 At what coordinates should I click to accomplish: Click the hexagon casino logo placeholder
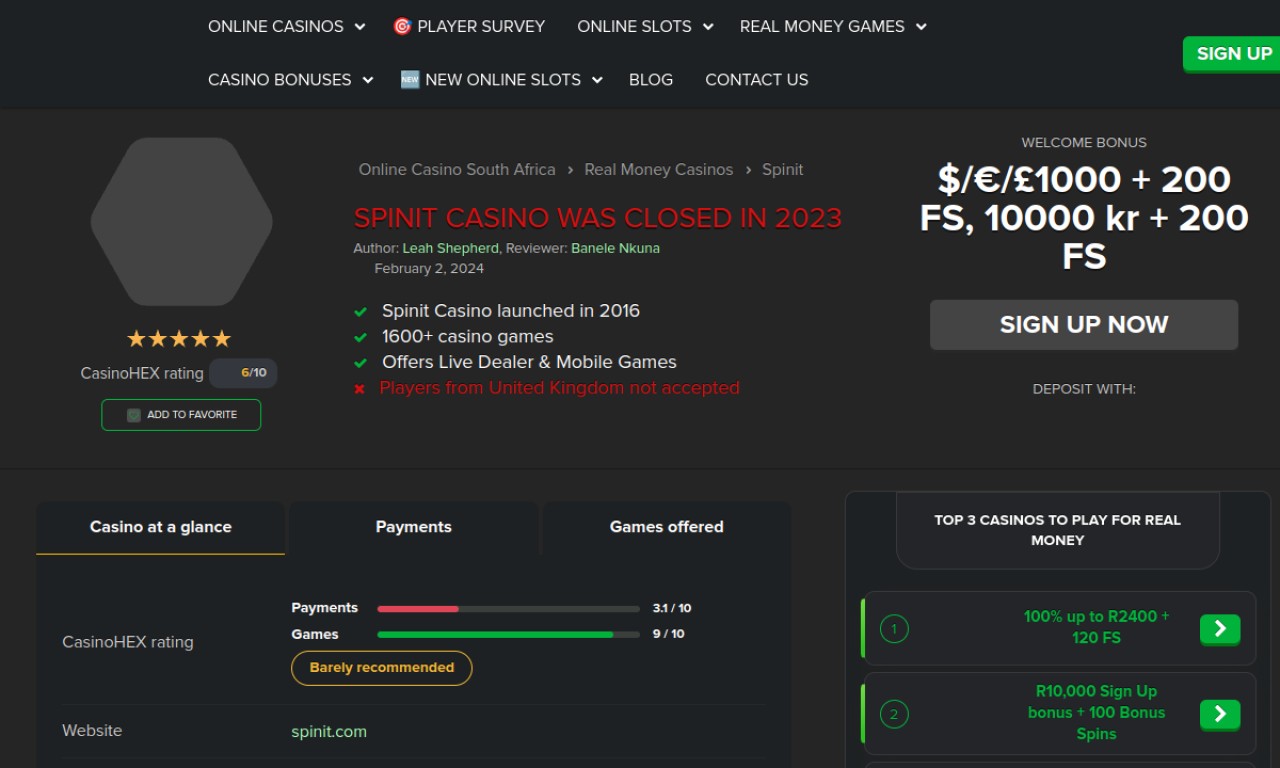point(181,222)
